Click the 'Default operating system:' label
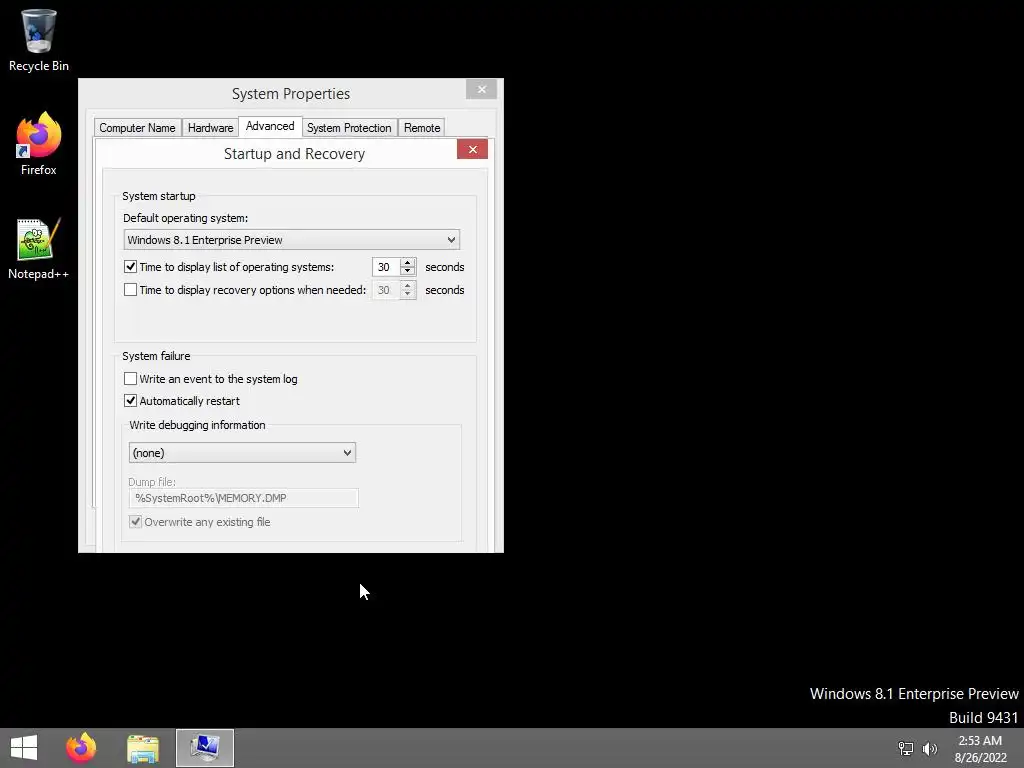This screenshot has height=768, width=1024. (x=185, y=218)
